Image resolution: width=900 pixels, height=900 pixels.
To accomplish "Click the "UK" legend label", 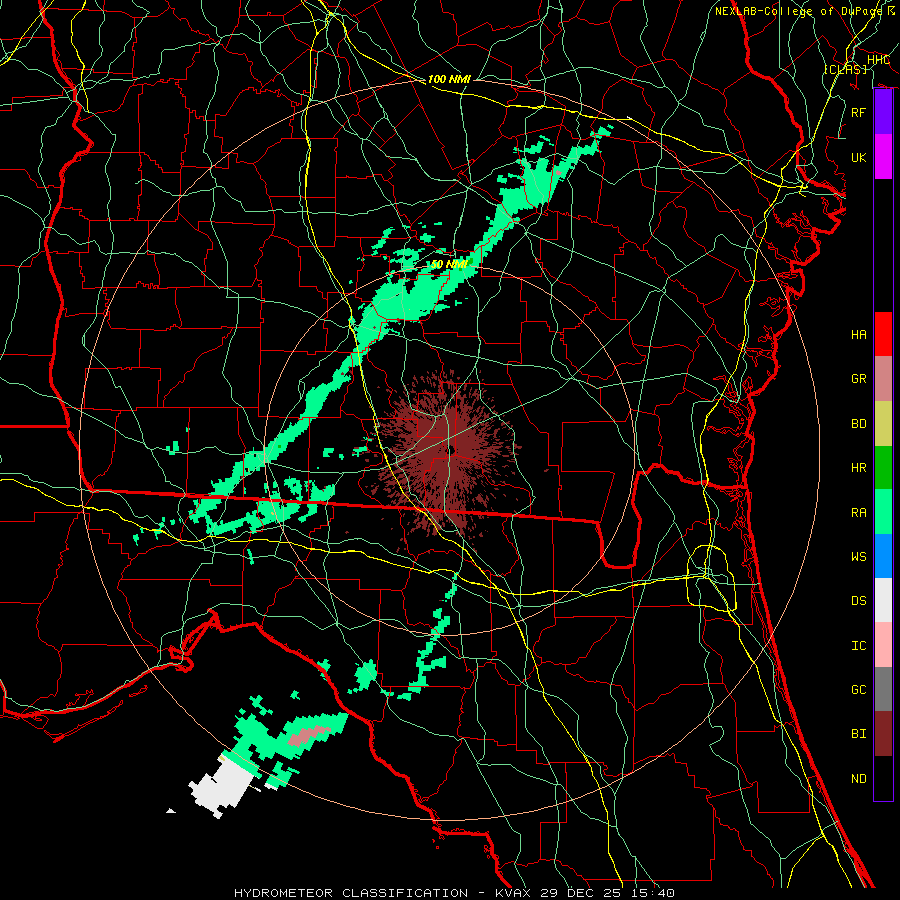I will tap(859, 157).
